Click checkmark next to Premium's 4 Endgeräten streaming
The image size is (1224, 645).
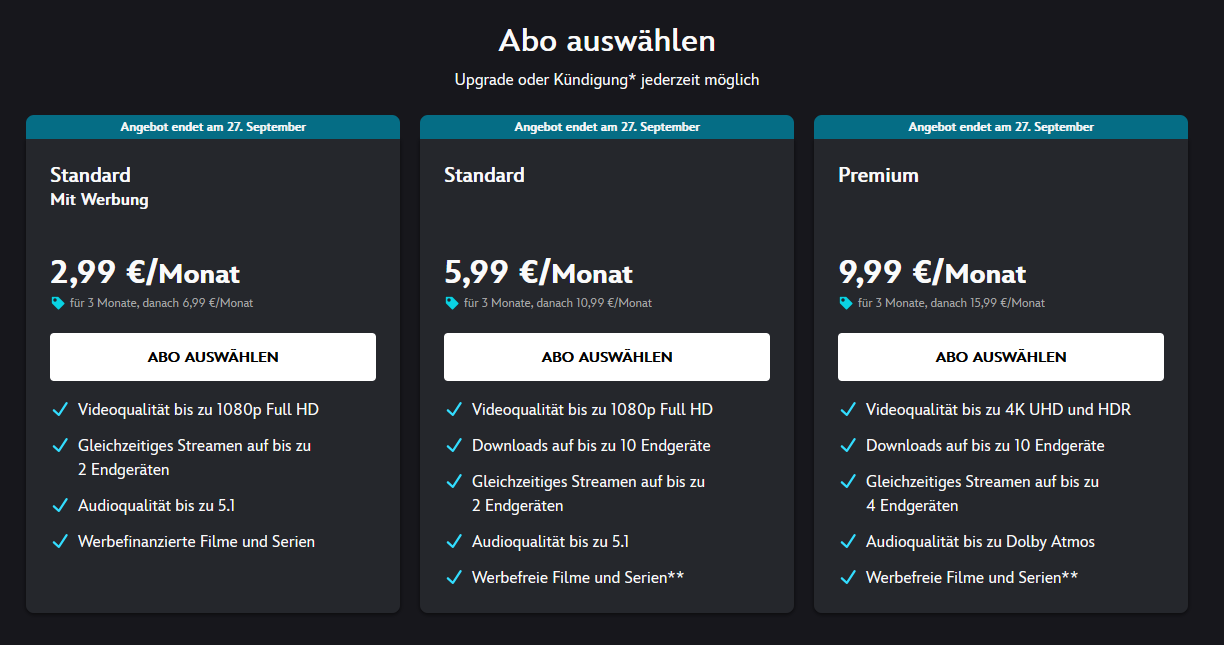point(847,482)
